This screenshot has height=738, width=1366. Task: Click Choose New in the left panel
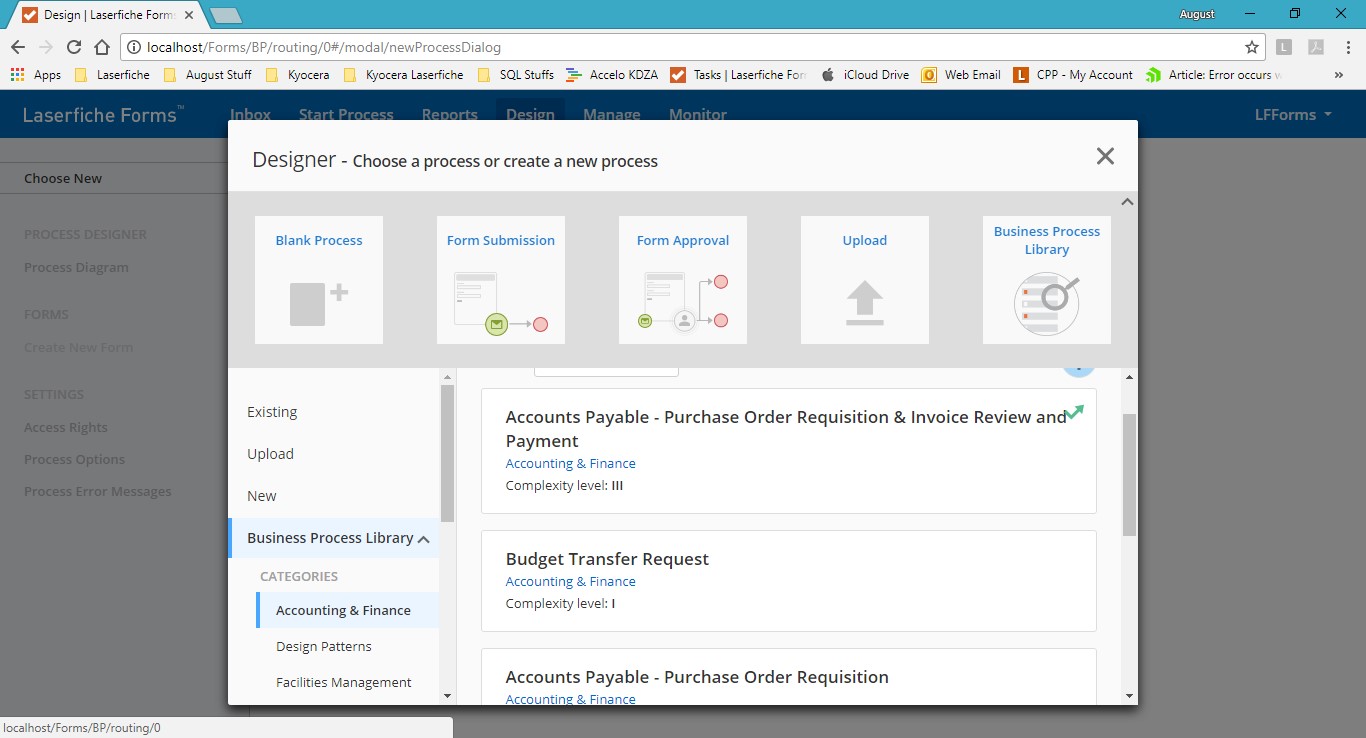[63, 178]
